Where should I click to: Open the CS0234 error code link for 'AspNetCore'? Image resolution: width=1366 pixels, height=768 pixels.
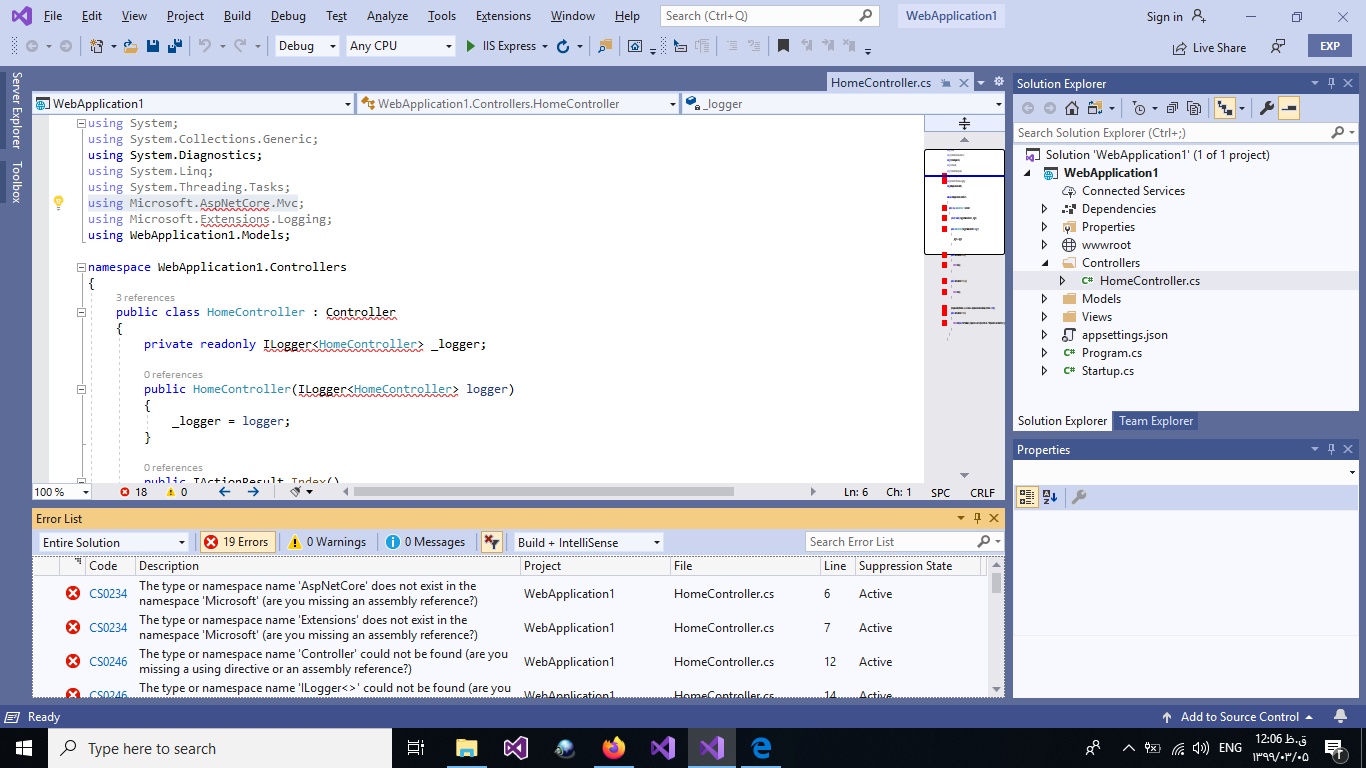pos(108,594)
